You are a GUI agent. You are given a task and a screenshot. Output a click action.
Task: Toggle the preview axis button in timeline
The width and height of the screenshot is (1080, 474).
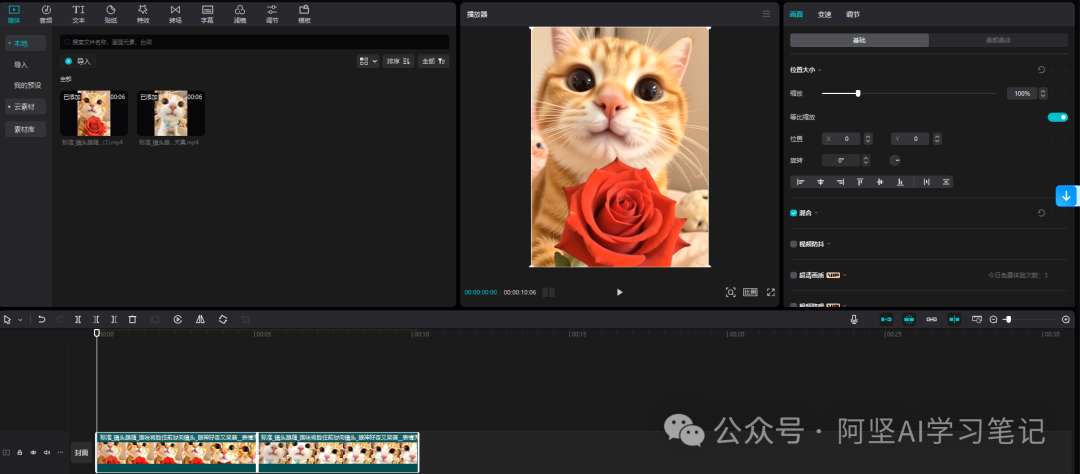pyautogui.click(x=954, y=320)
